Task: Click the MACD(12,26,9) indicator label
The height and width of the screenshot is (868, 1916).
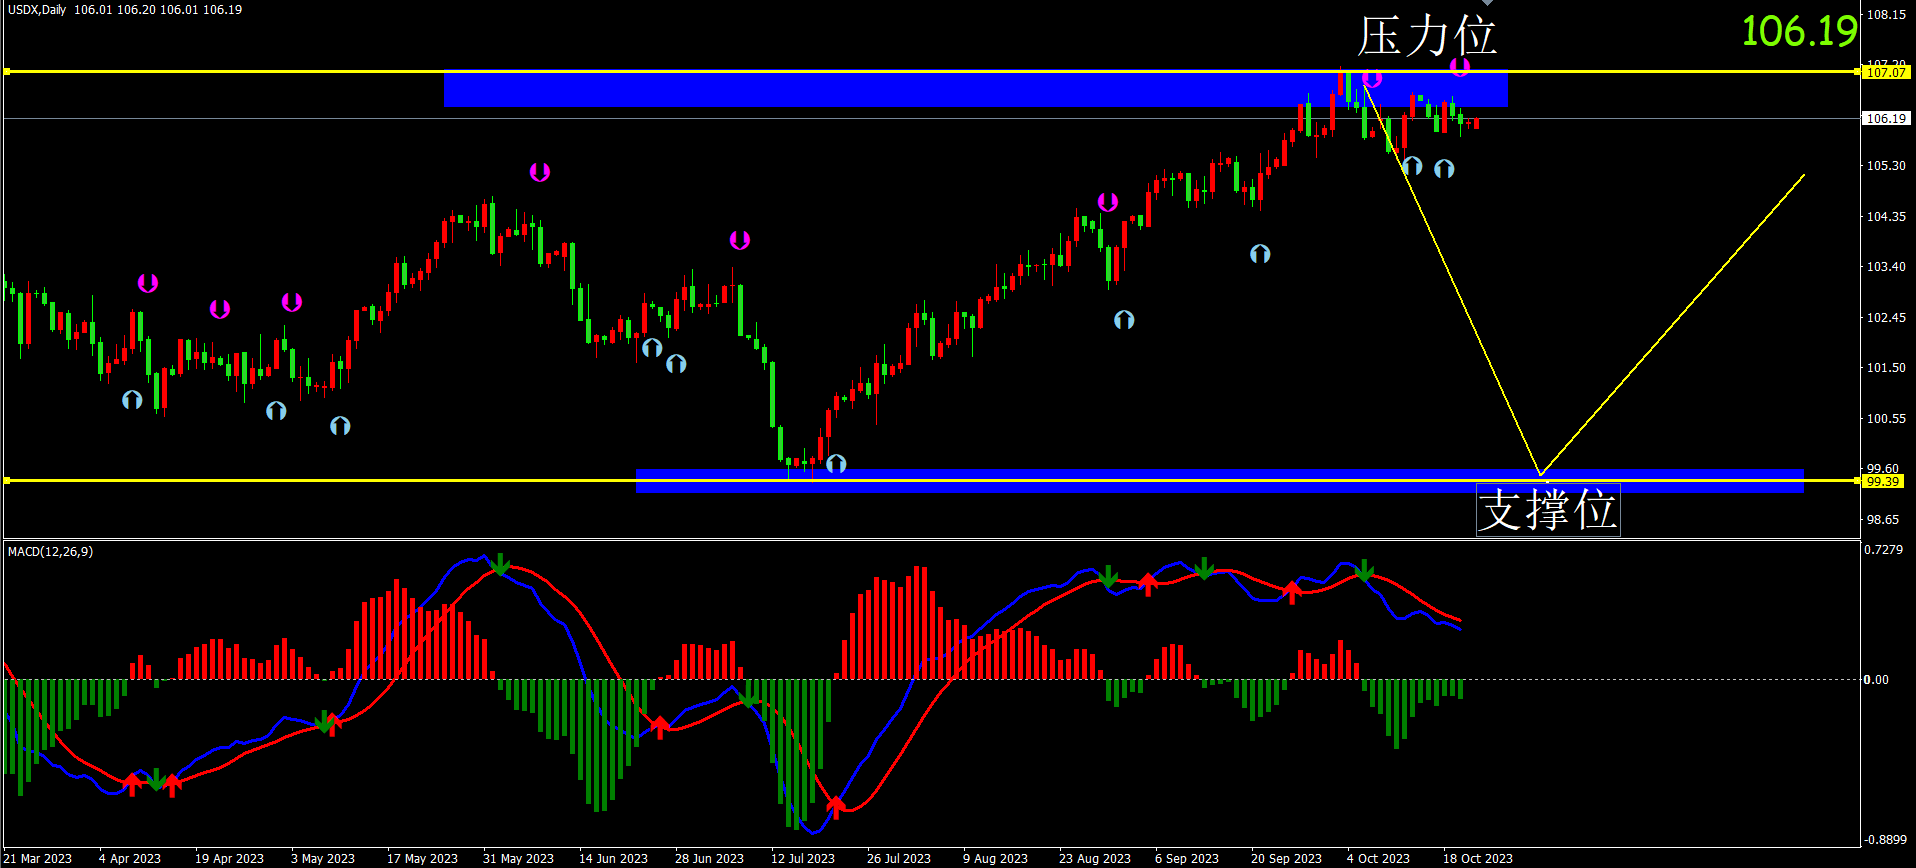Action: (x=50, y=552)
